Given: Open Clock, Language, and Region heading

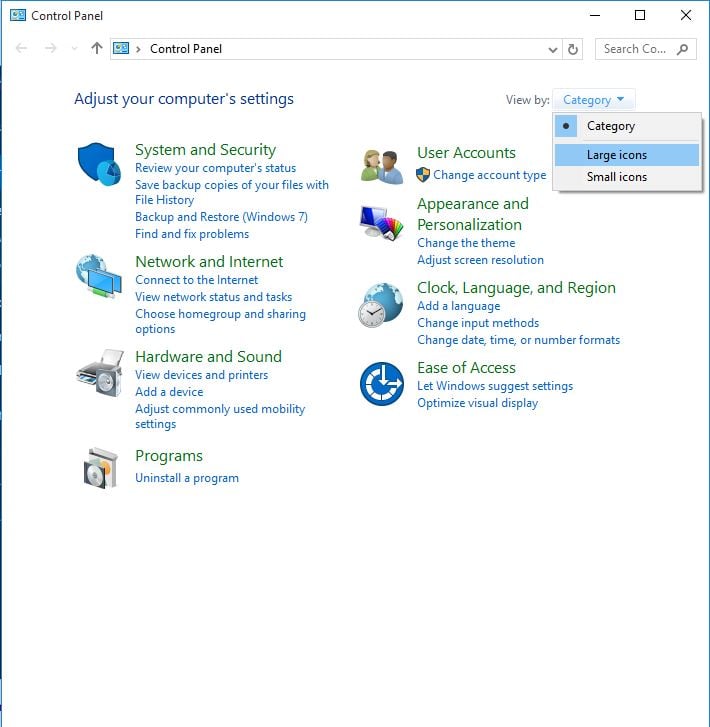Looking at the screenshot, I should coord(516,288).
